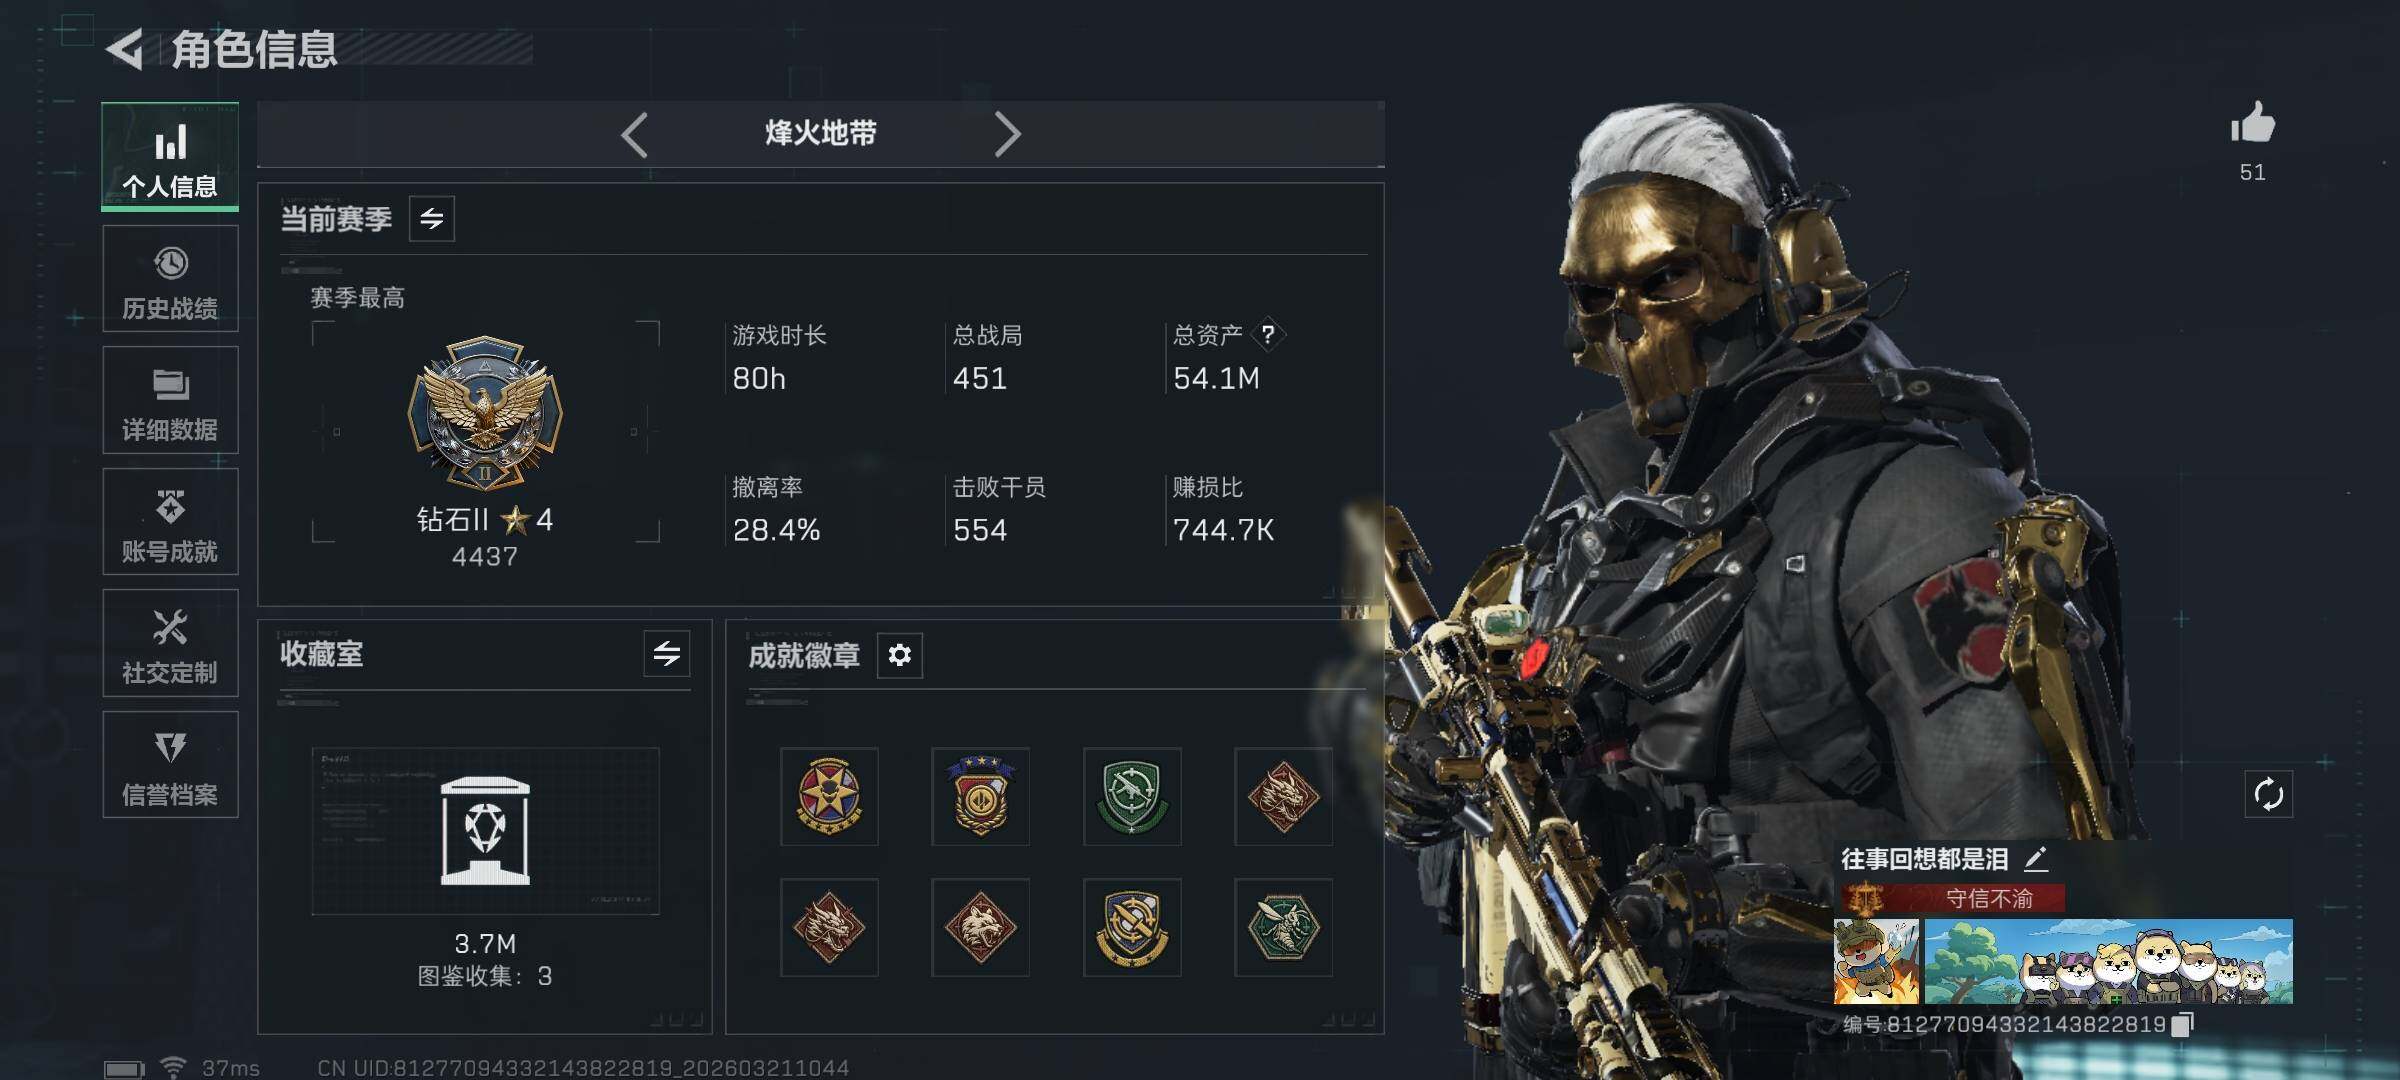Open the 详细数据 sidebar tab

170,400
